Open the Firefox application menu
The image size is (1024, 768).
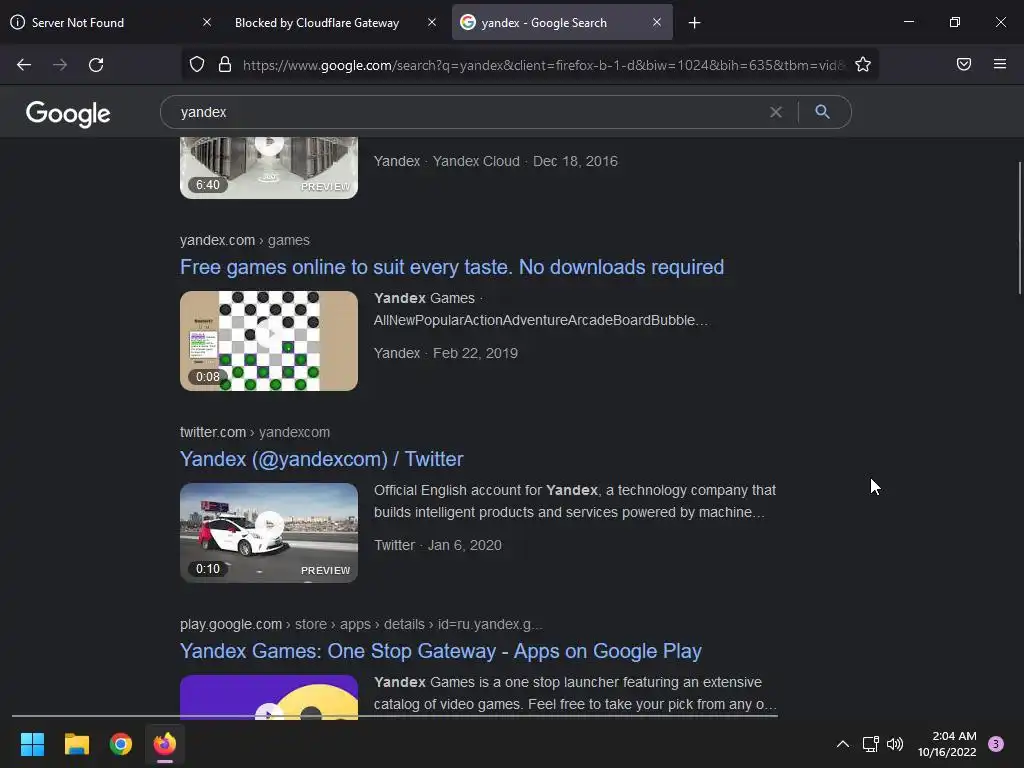click(999, 64)
